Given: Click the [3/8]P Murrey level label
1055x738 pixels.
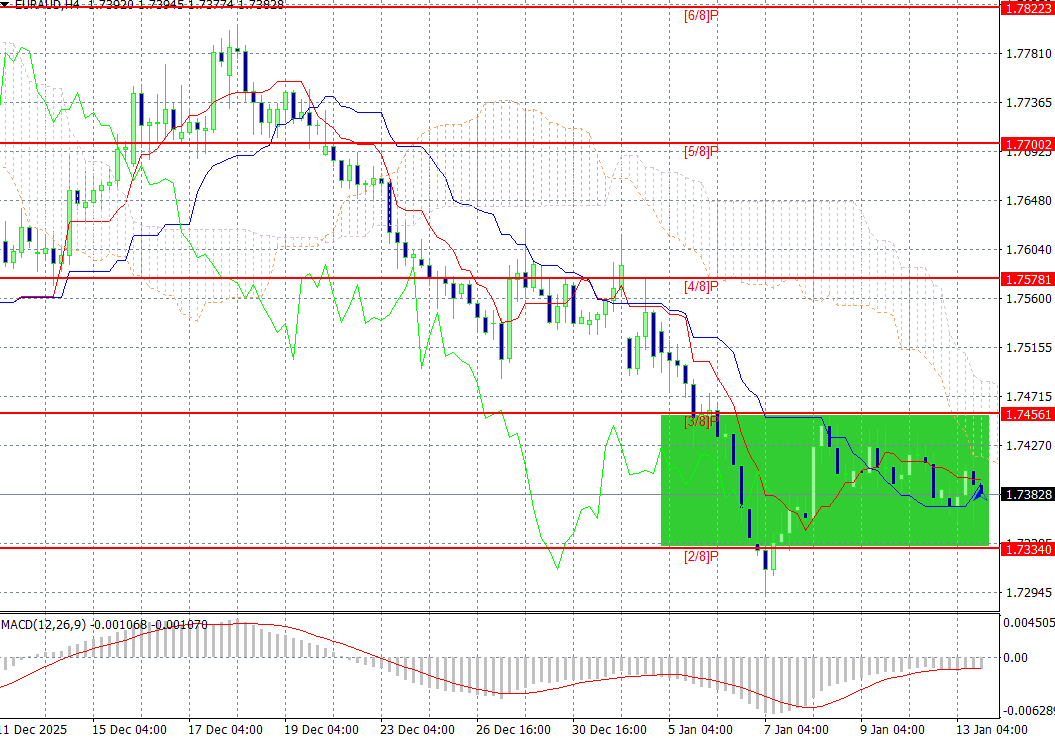Looking at the screenshot, I should click(x=701, y=422).
